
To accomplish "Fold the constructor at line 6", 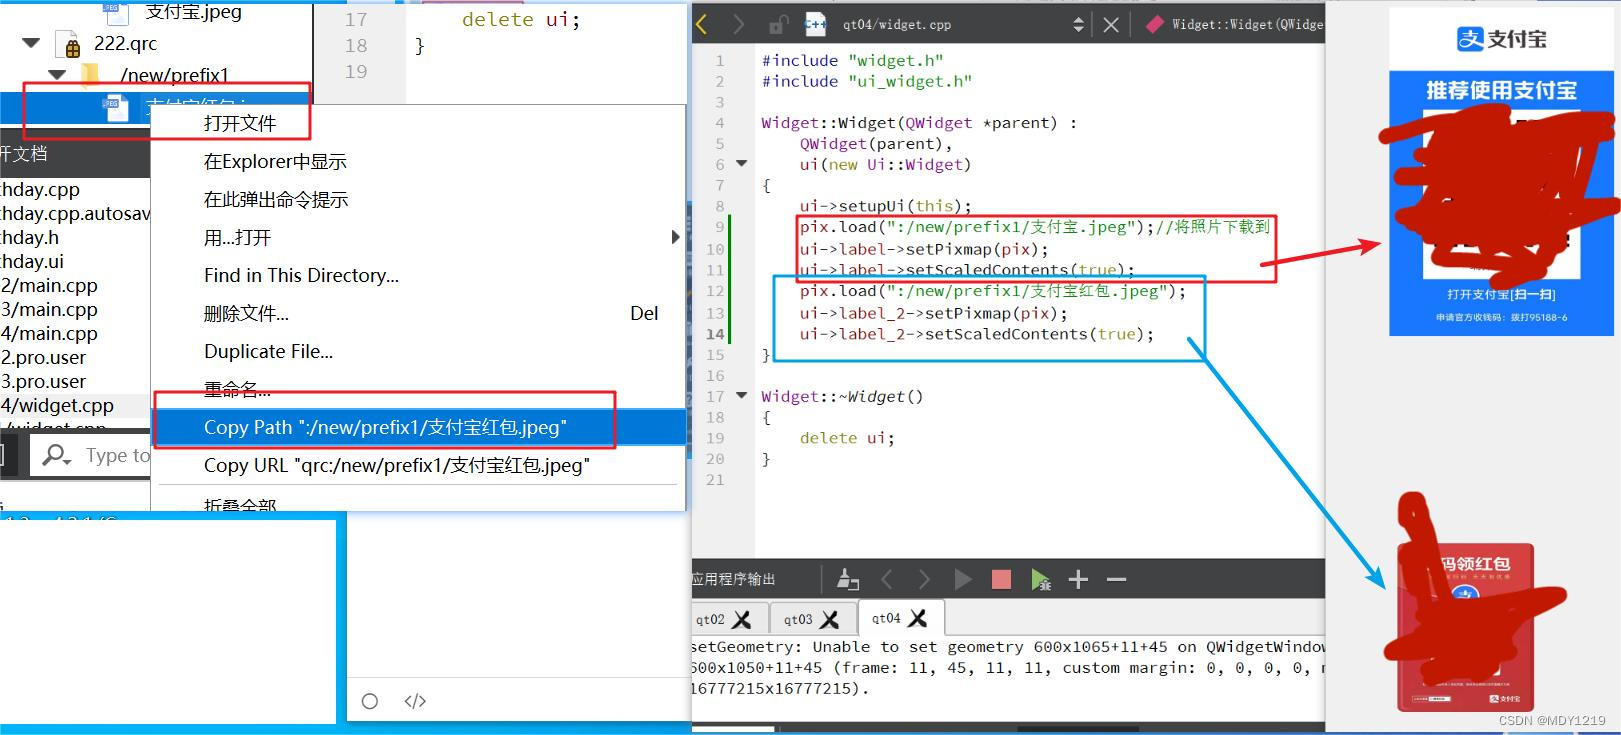I will 741,163.
